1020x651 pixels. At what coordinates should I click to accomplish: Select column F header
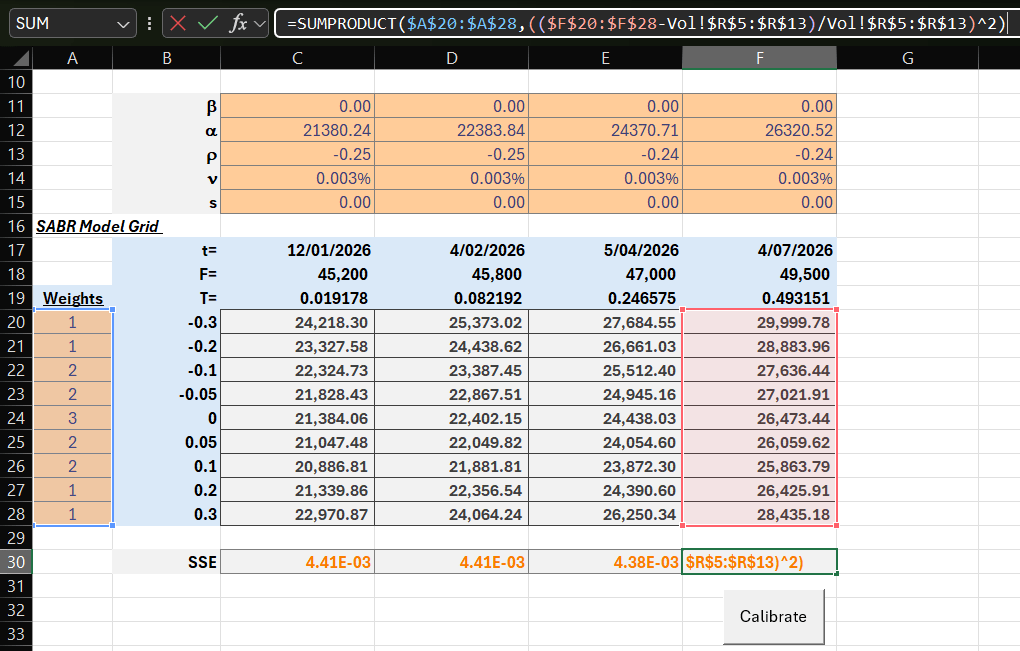pos(759,59)
